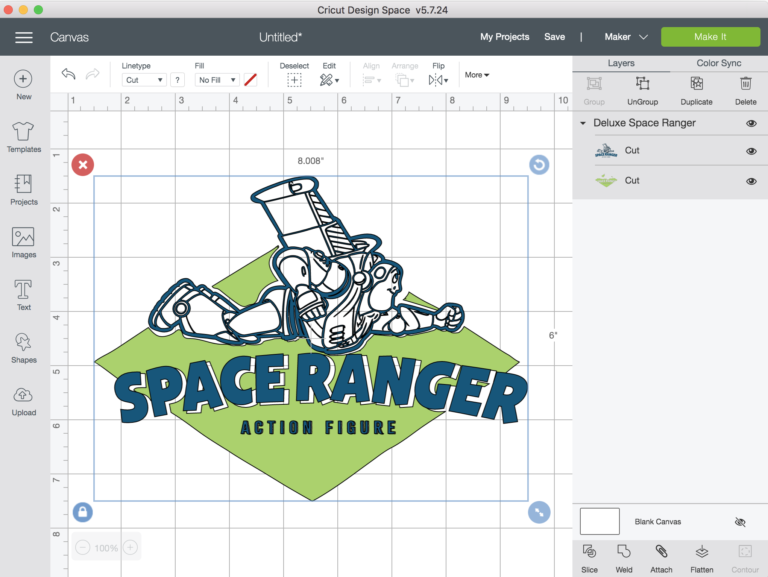
Task: Open the Maker machine selector dropdown
Action: tap(626, 37)
